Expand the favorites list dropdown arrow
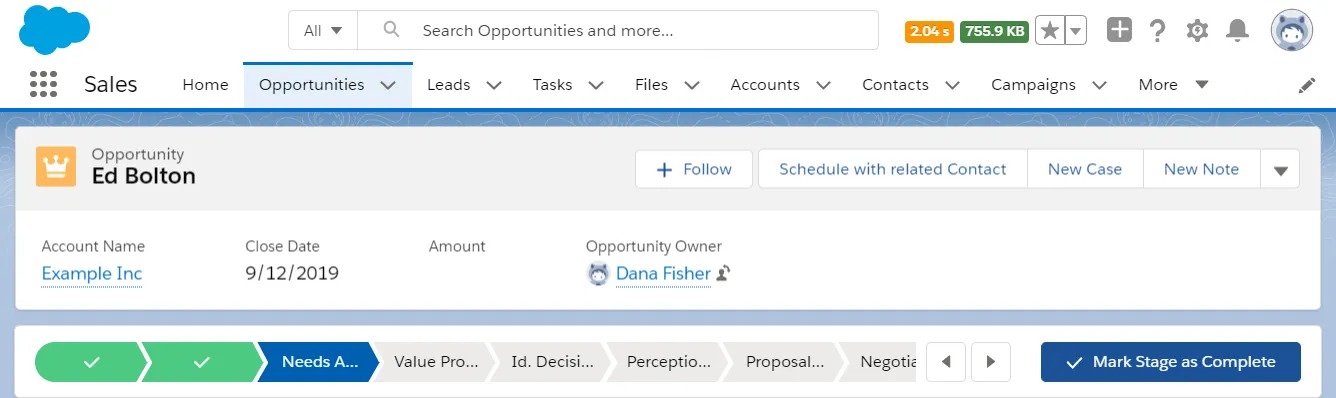1336x398 pixels. (x=1075, y=31)
